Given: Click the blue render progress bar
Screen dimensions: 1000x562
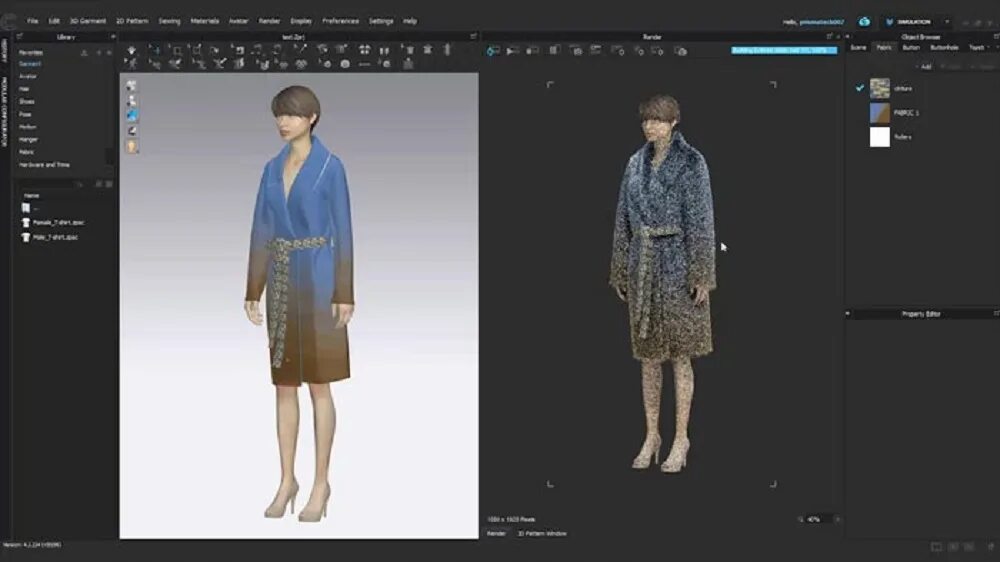Looking at the screenshot, I should [784, 50].
